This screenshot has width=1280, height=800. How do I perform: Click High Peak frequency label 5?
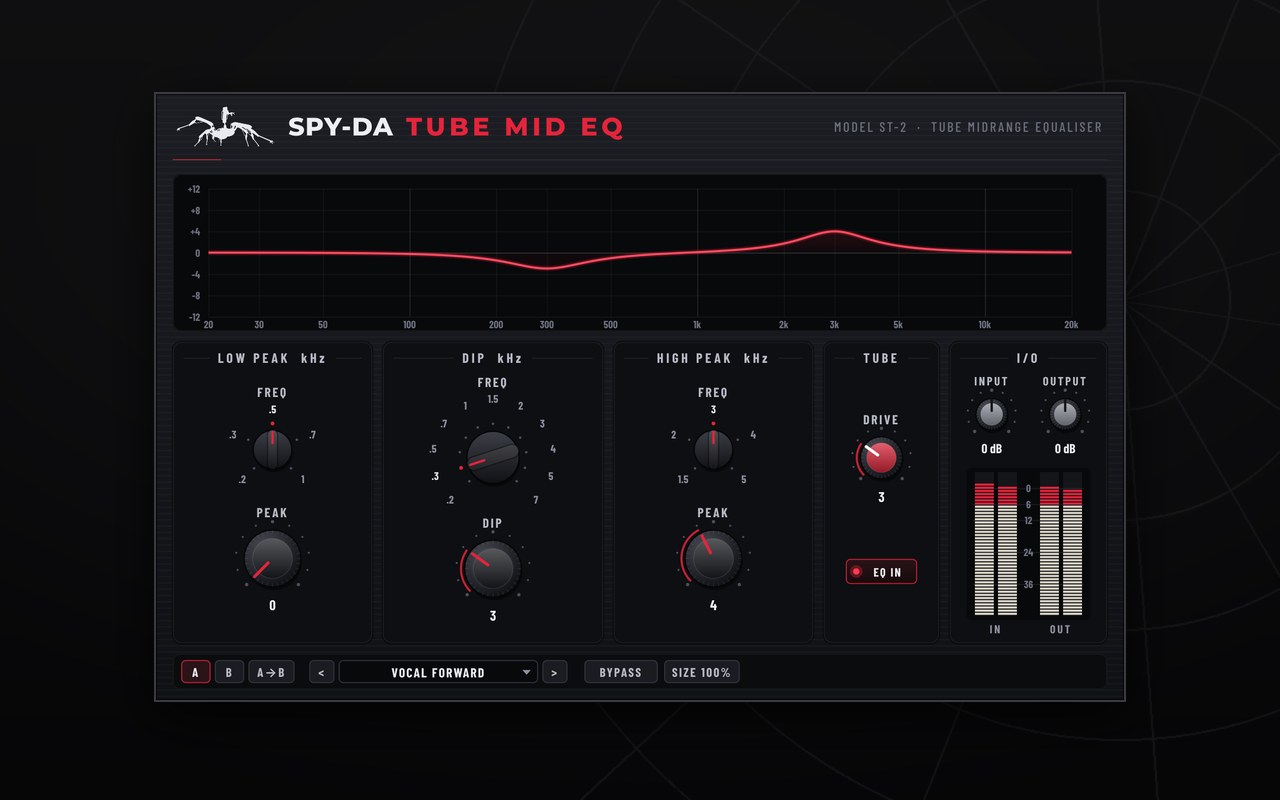[x=743, y=480]
